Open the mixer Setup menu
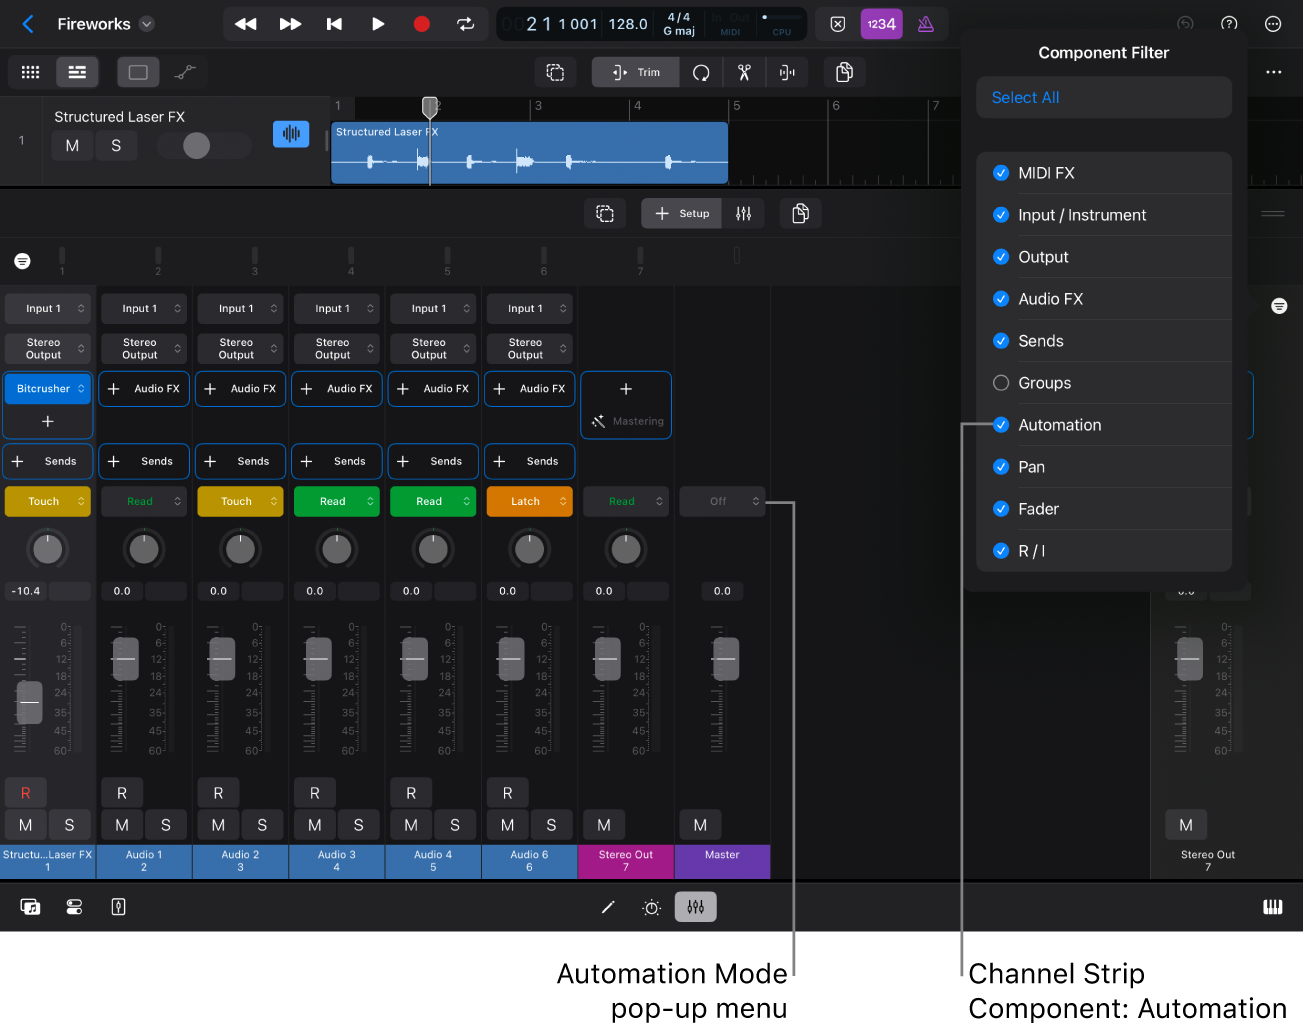Viewport: 1304px width, 1028px height. (x=681, y=213)
